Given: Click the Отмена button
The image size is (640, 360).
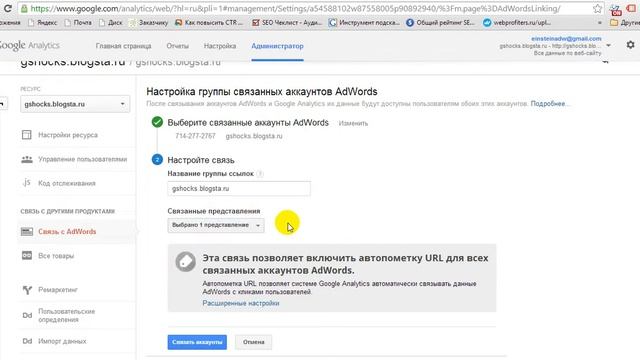Looking at the screenshot, I should point(253,342).
